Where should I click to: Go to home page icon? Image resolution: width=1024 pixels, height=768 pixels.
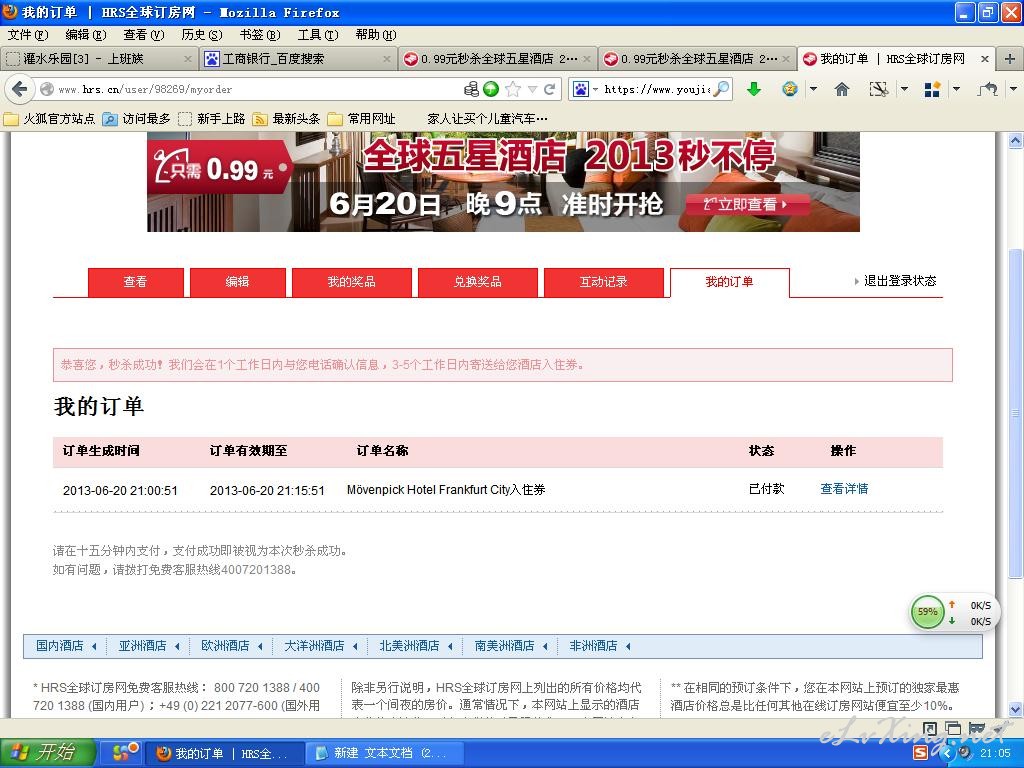842,89
